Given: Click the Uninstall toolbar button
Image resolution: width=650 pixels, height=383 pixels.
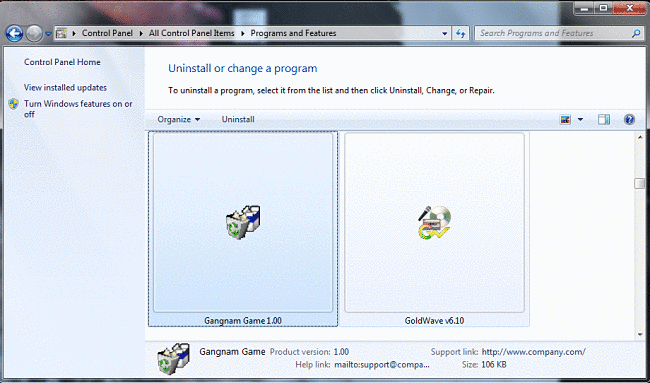Looking at the screenshot, I should click(238, 119).
